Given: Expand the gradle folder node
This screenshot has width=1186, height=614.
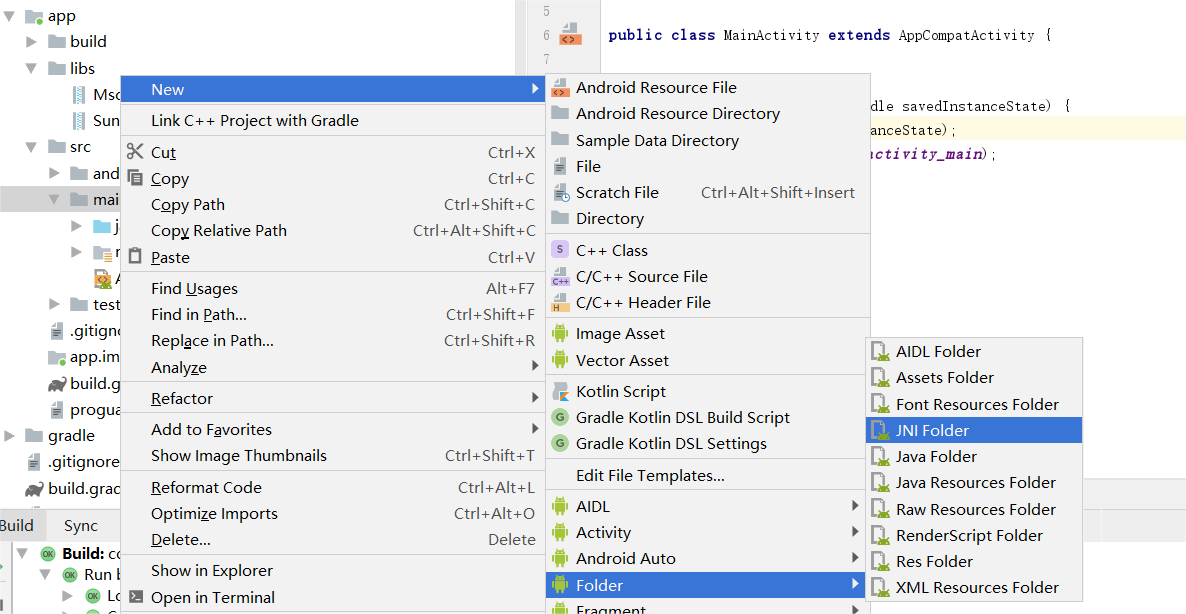Looking at the screenshot, I should [x=9, y=436].
